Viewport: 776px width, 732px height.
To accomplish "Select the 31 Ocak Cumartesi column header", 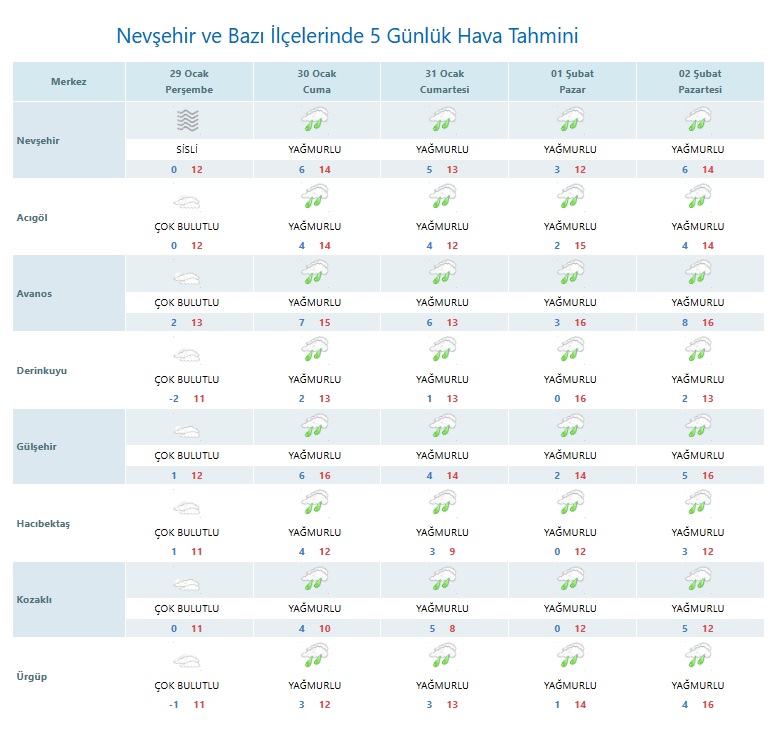I will [x=443, y=82].
